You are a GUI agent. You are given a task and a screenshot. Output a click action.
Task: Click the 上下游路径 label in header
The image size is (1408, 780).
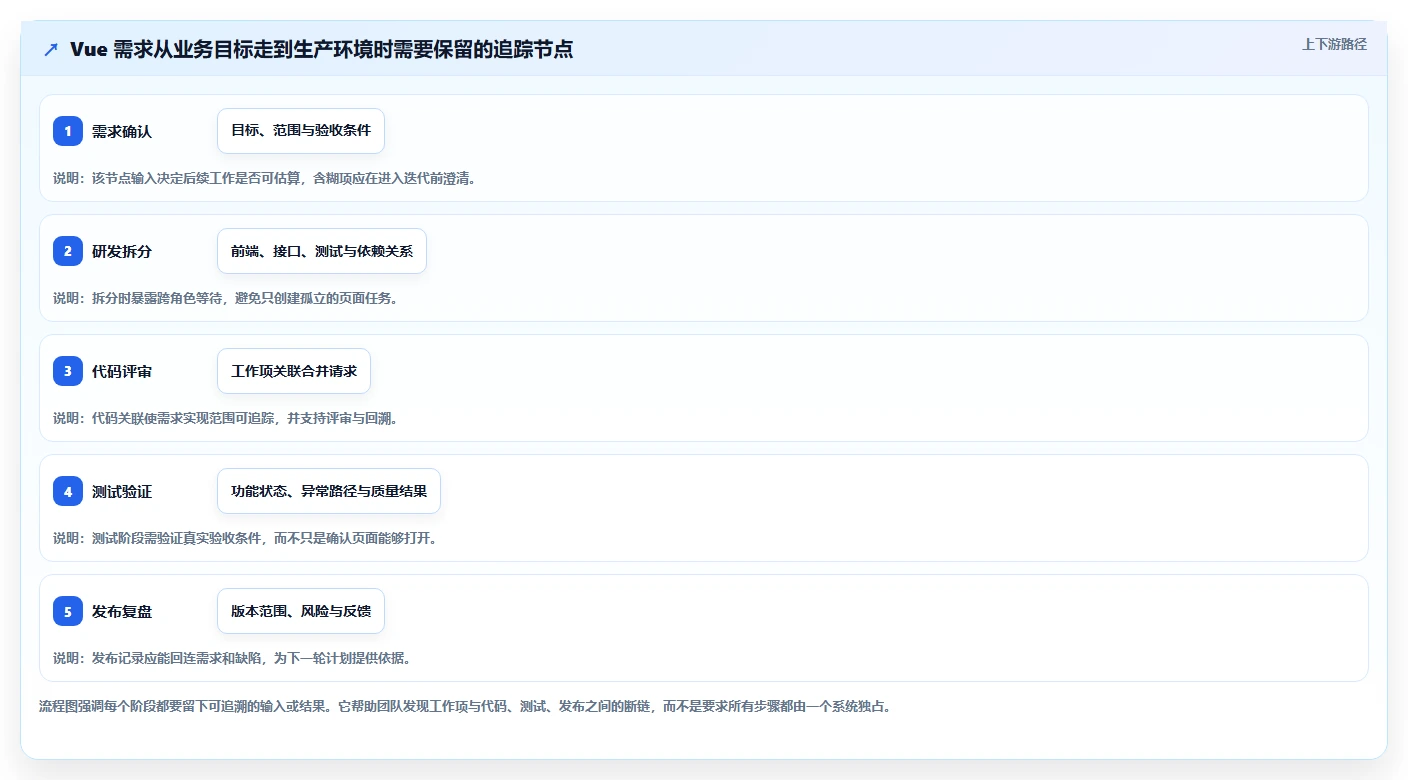1334,44
